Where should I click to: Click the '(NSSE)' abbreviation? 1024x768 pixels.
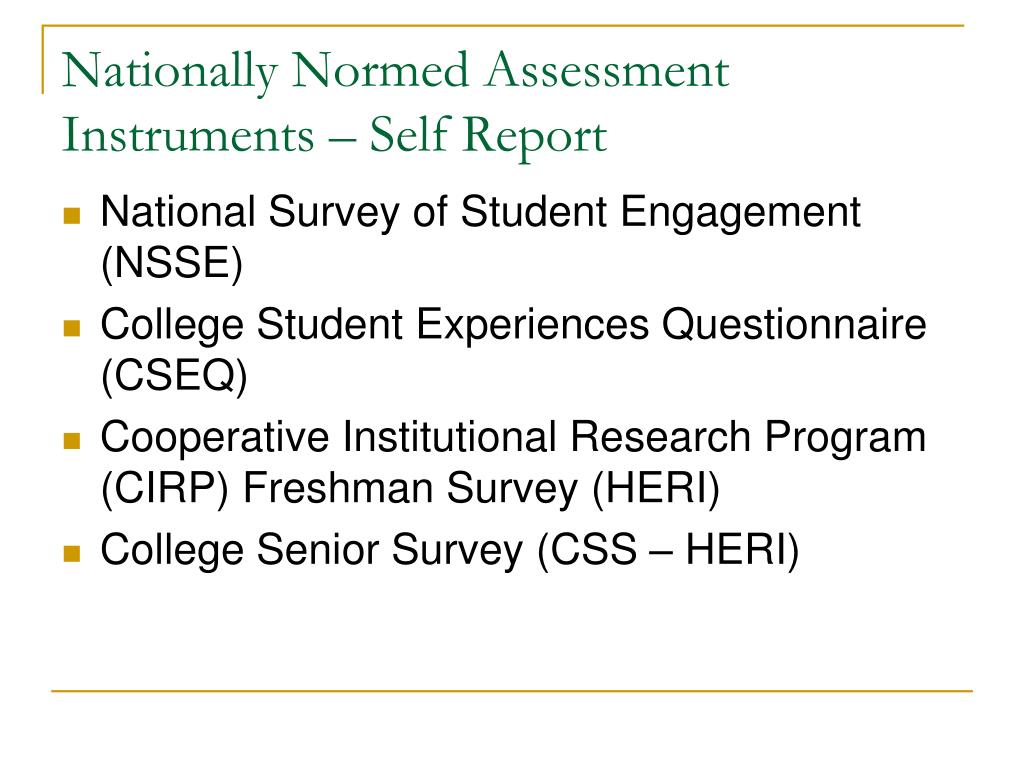point(172,264)
